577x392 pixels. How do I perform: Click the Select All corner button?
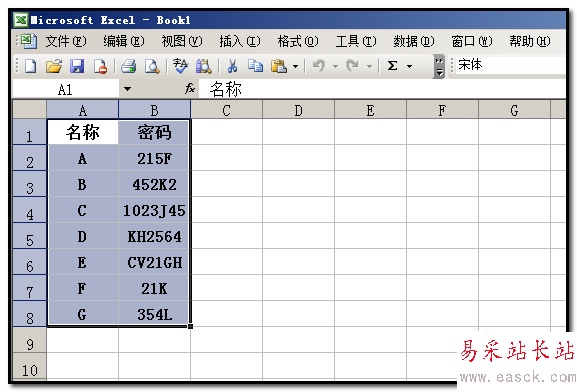29,110
